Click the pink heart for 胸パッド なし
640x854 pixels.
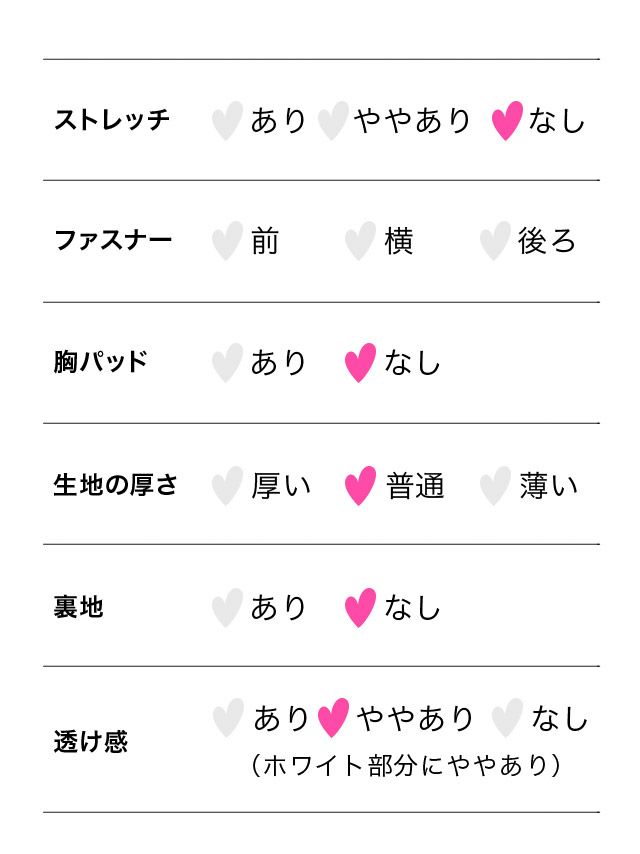(360, 363)
